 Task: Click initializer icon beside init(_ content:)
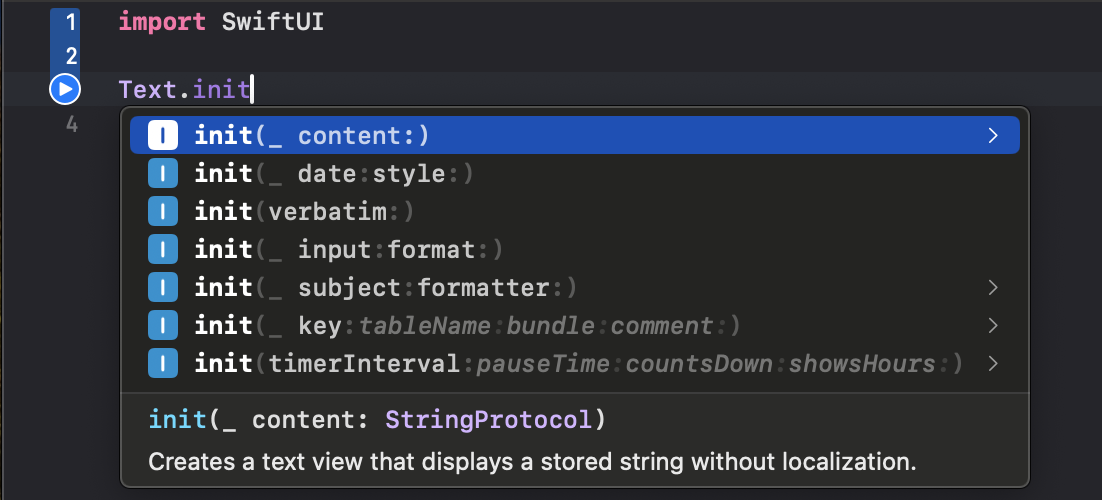pos(163,136)
